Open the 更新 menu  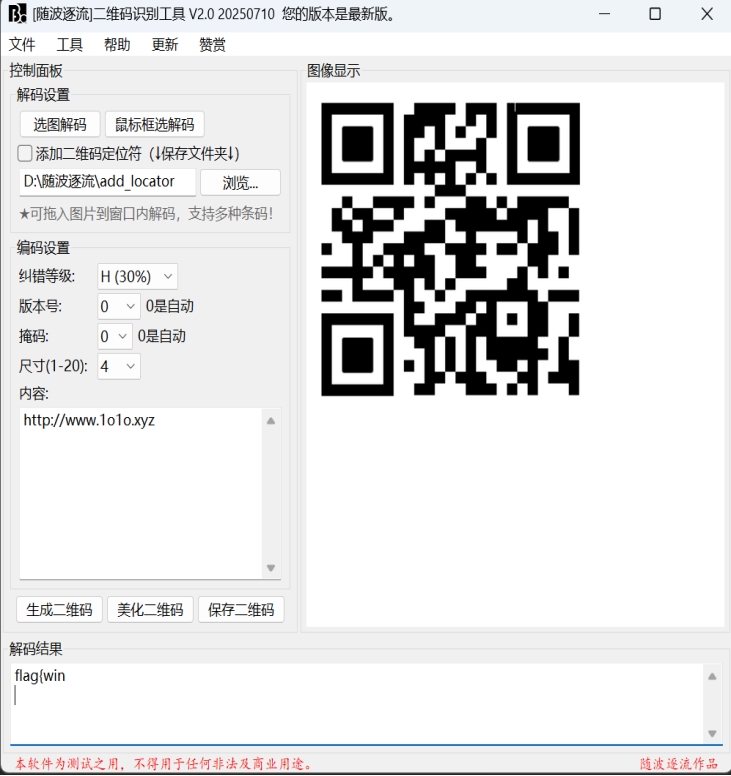click(164, 45)
